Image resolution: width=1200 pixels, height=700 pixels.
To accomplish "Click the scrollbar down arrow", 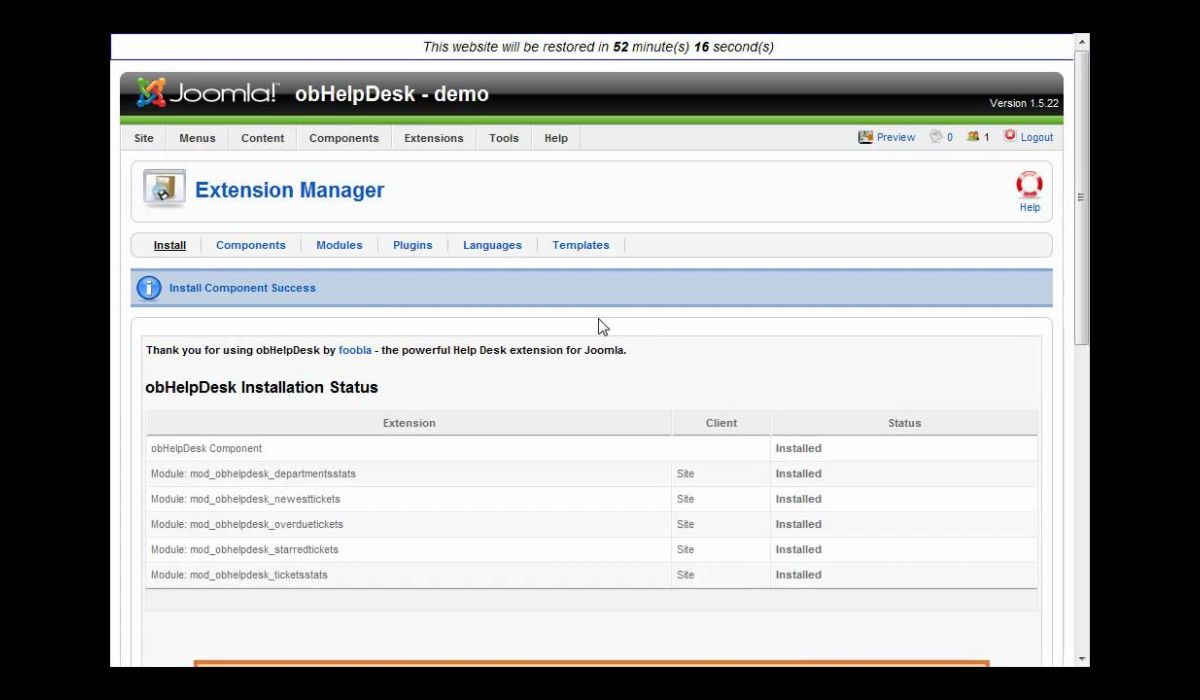I will 1081,659.
